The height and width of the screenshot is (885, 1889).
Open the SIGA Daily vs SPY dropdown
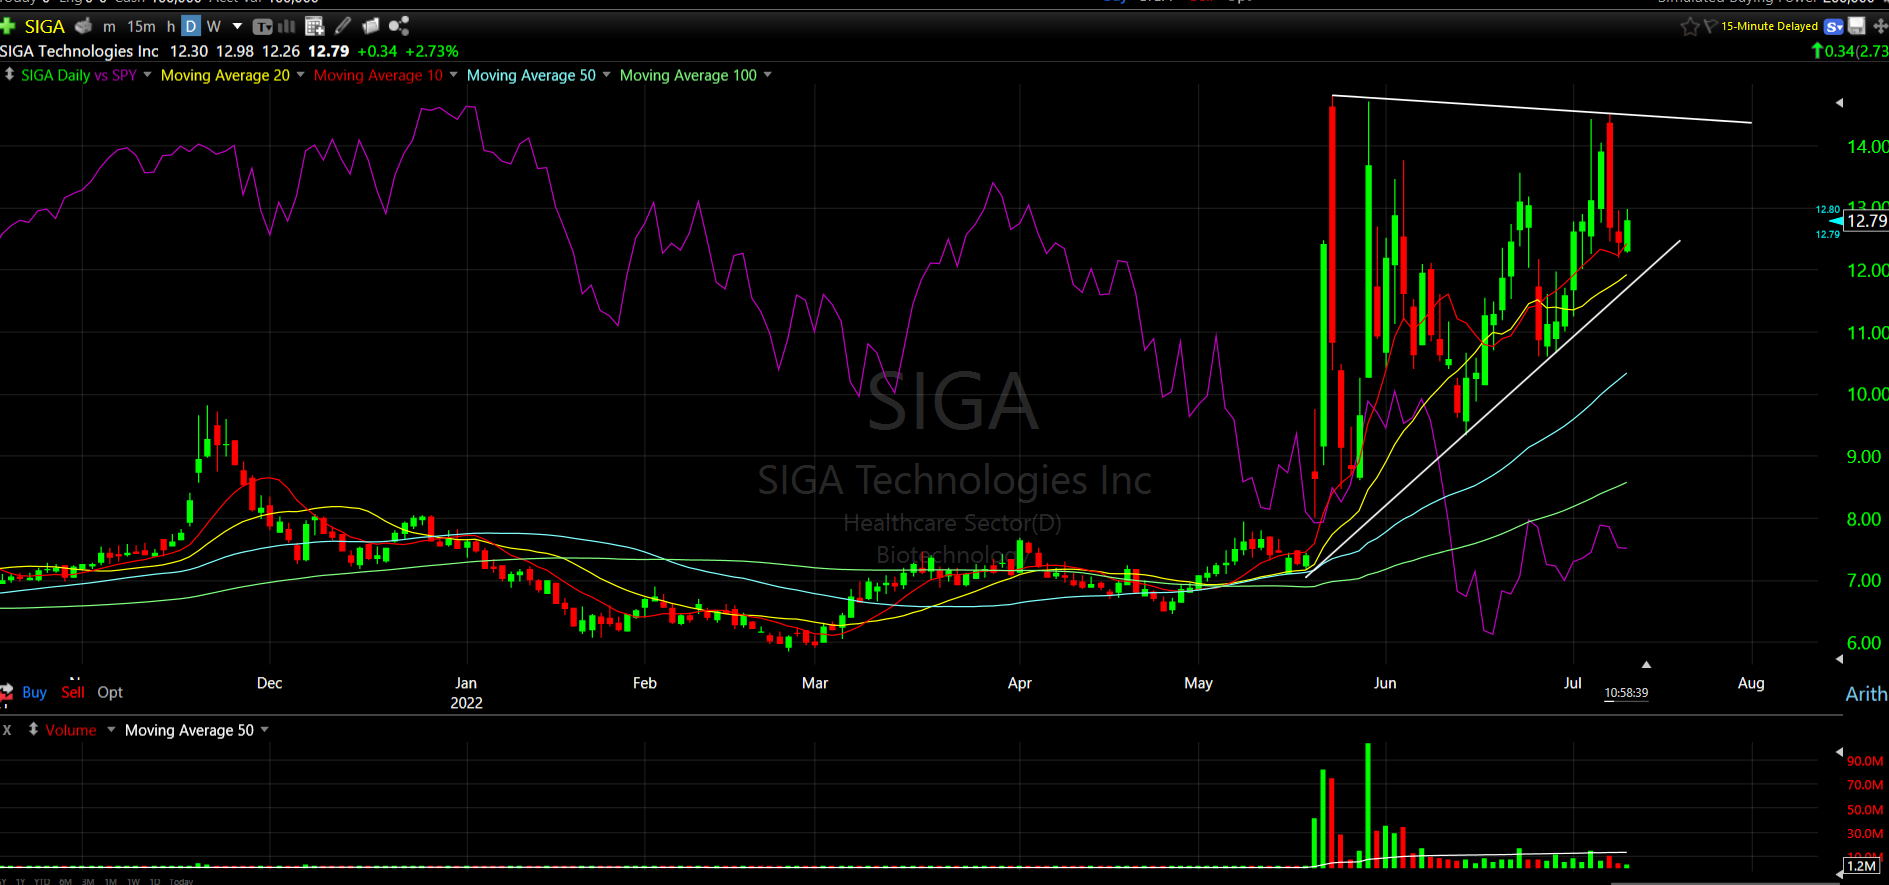[148, 75]
